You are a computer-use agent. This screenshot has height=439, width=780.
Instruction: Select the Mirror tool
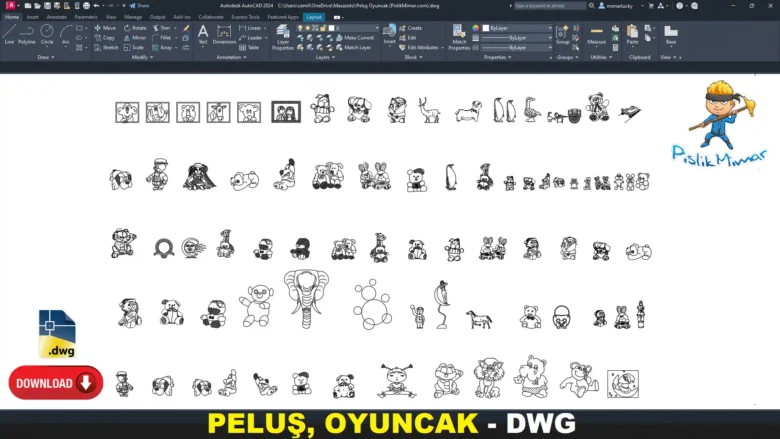[135, 38]
